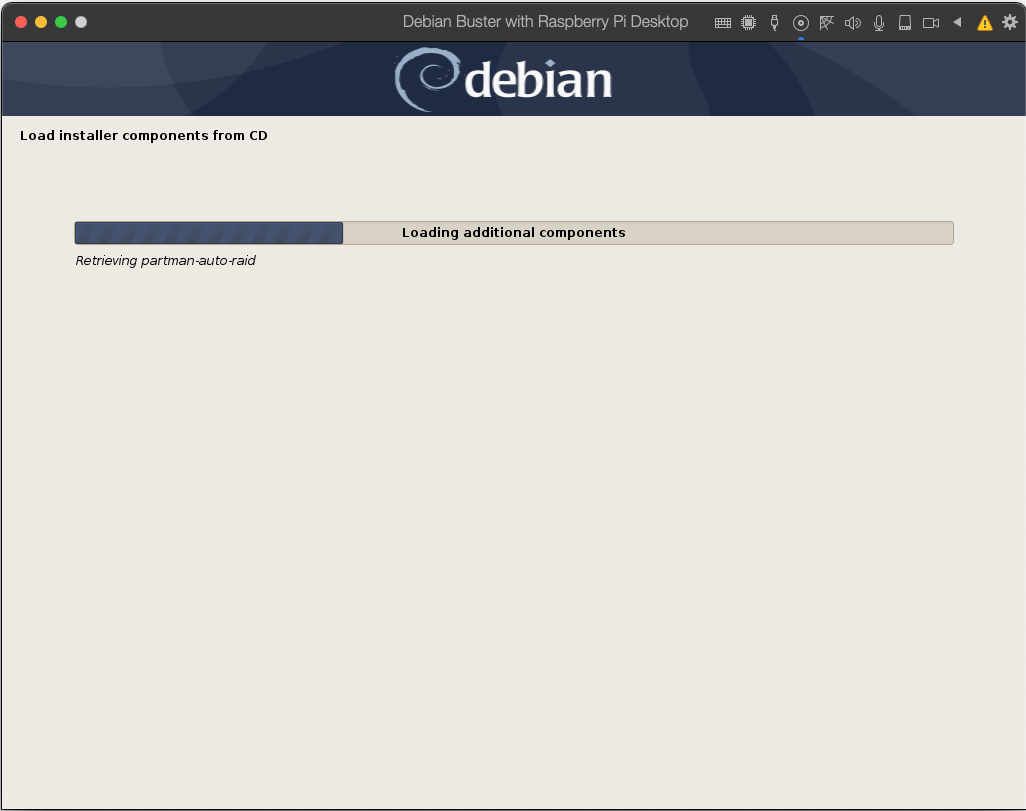
Task: Click the window title 'Debian Buster with Raspberry Pi Desktop'
Action: click(545, 22)
